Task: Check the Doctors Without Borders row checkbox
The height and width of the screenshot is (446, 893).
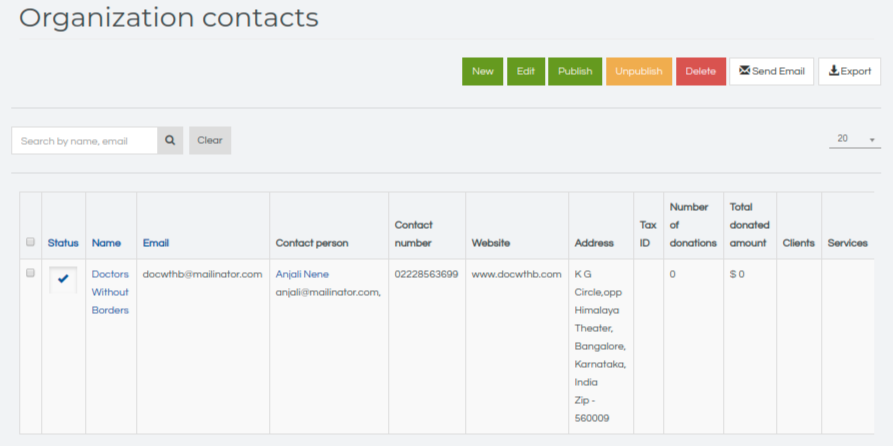Action: [x=31, y=273]
